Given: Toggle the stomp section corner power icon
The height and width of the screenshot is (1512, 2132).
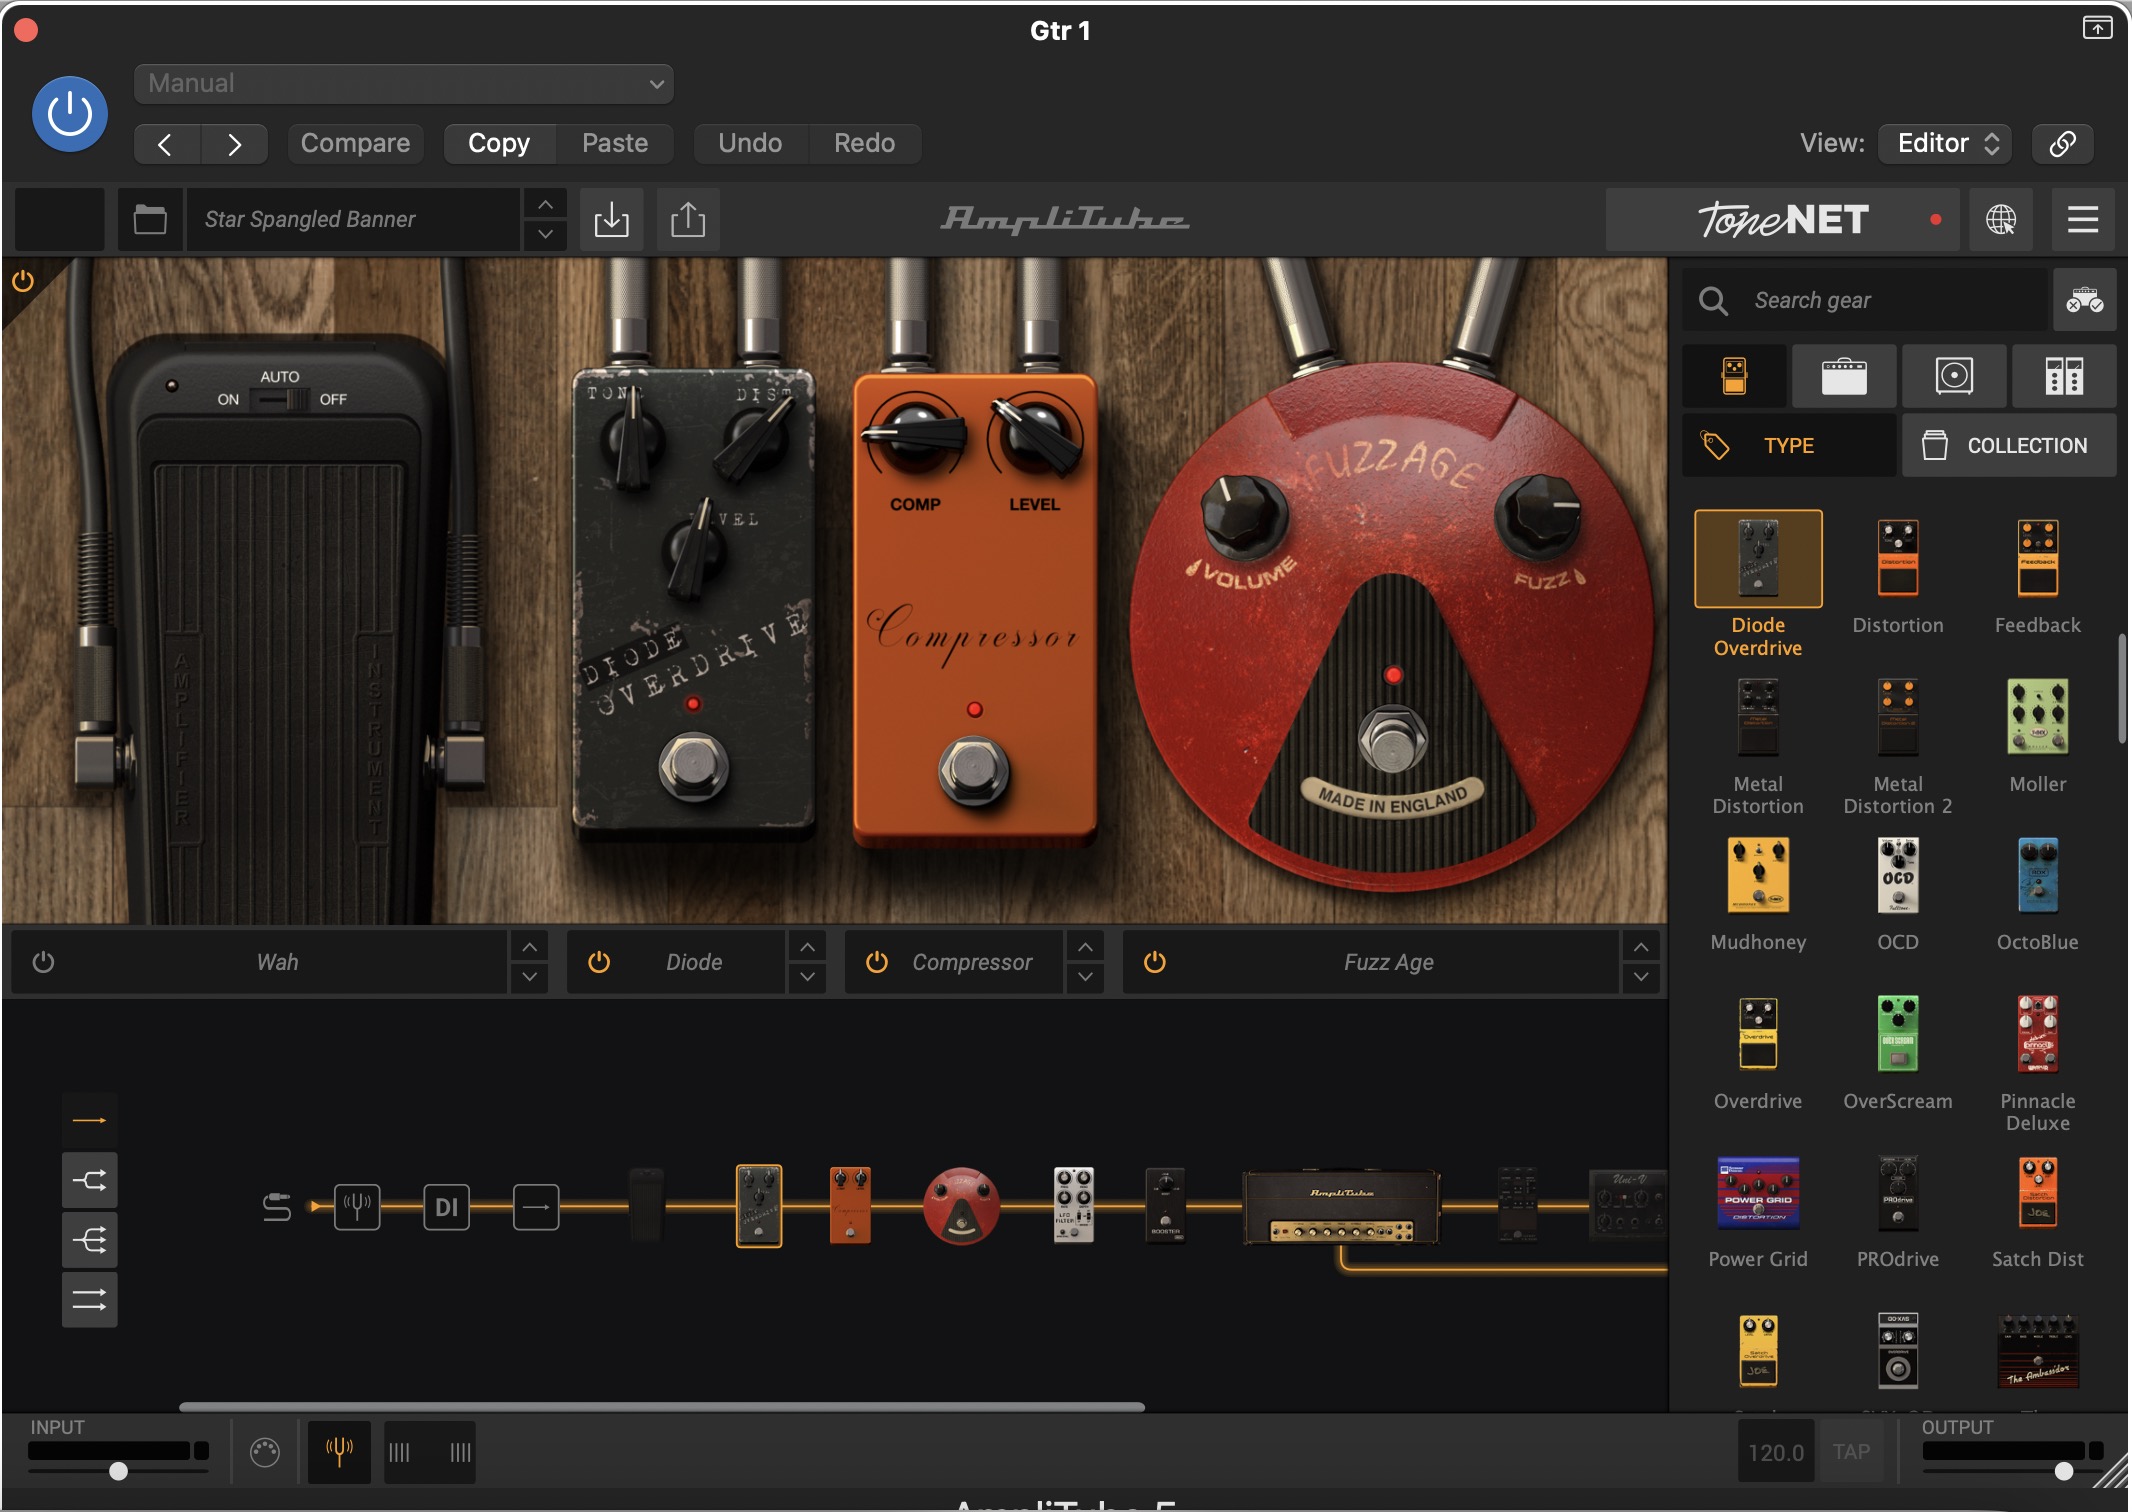Looking at the screenshot, I should pos(23,281).
